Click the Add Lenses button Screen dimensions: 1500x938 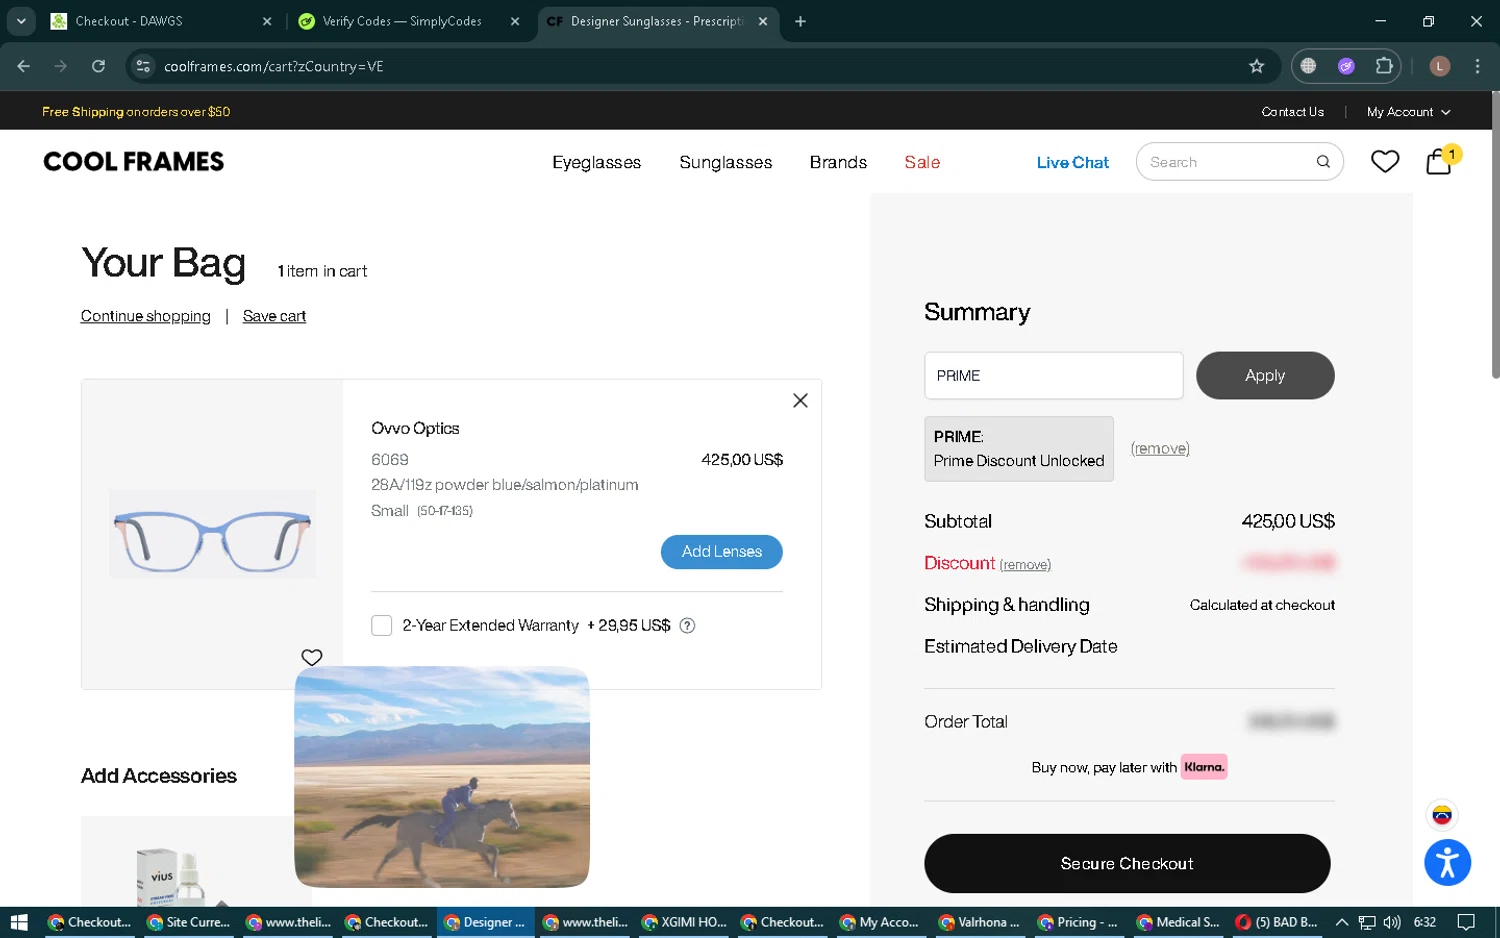722,552
